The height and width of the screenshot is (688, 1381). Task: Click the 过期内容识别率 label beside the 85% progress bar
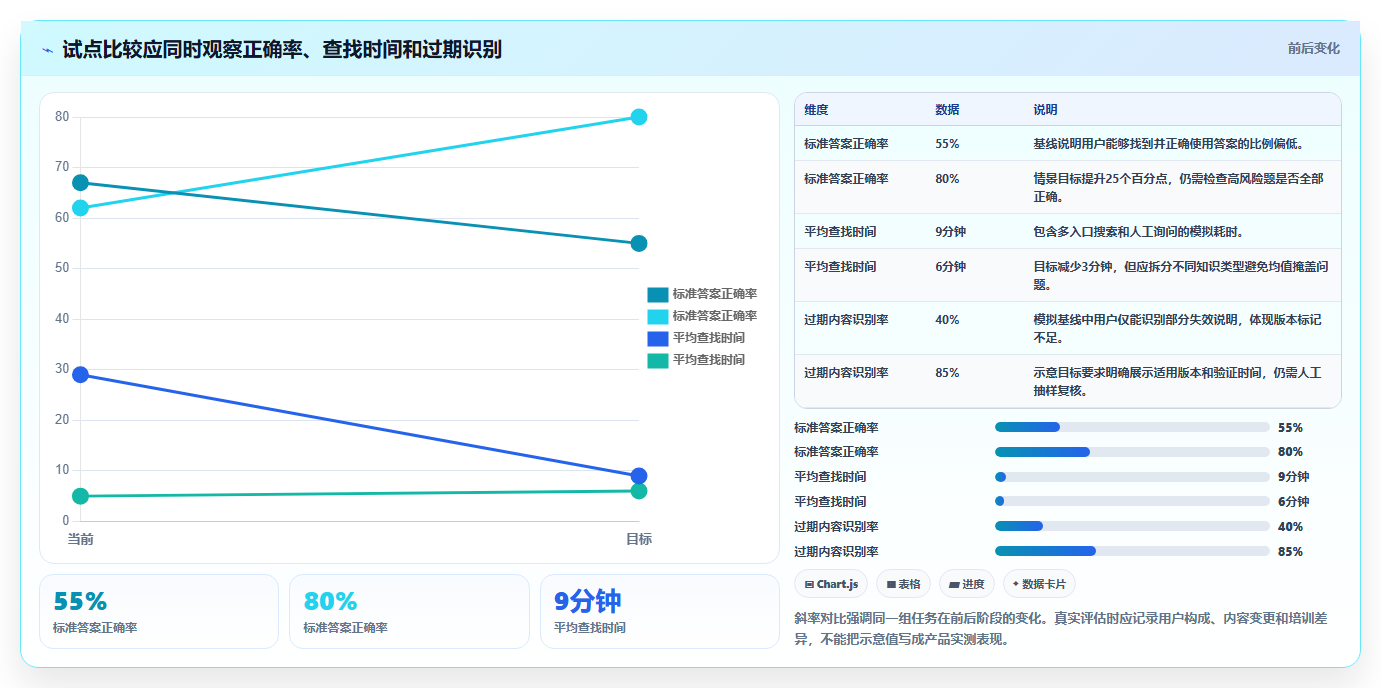pyautogui.click(x=836, y=552)
